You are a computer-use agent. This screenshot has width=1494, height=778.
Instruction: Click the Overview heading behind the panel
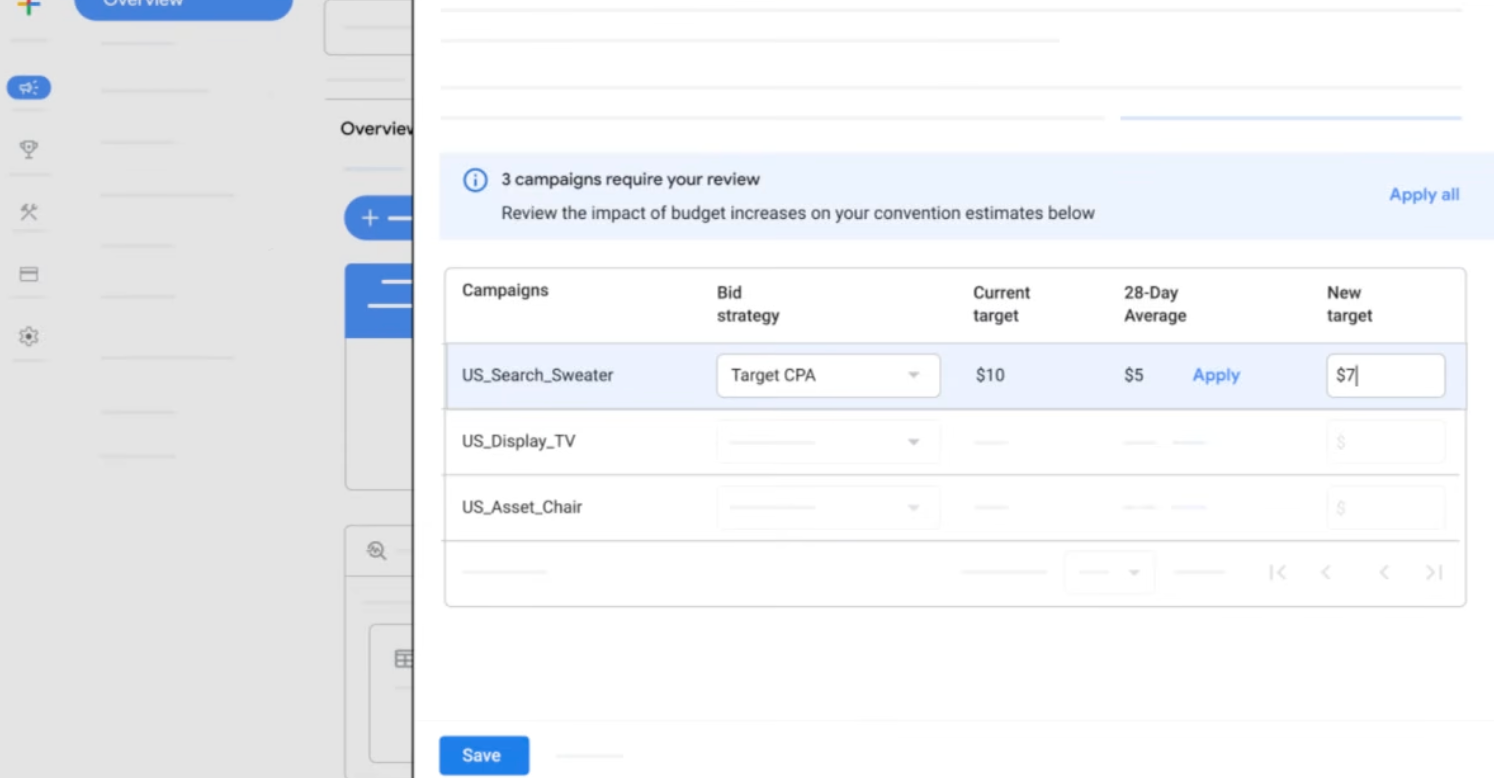[x=376, y=129]
